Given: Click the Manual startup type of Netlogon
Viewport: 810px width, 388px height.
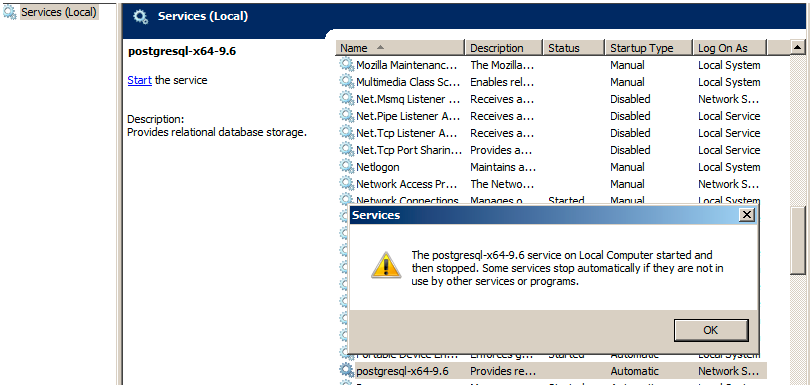Looking at the screenshot, I should [627, 167].
